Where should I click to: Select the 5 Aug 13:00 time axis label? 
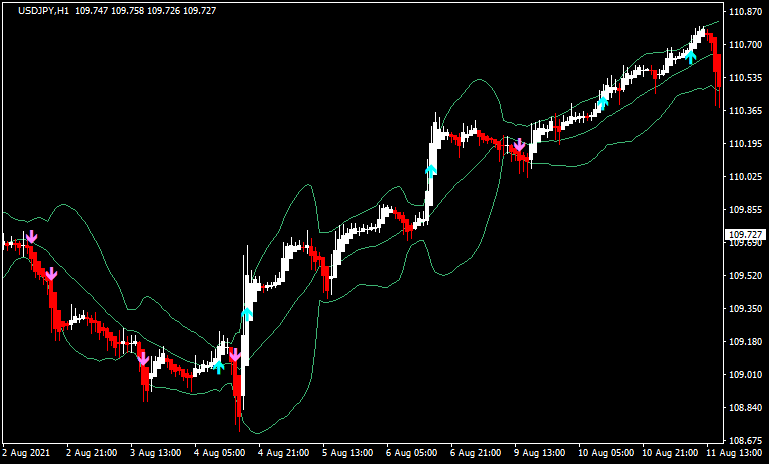(350, 454)
